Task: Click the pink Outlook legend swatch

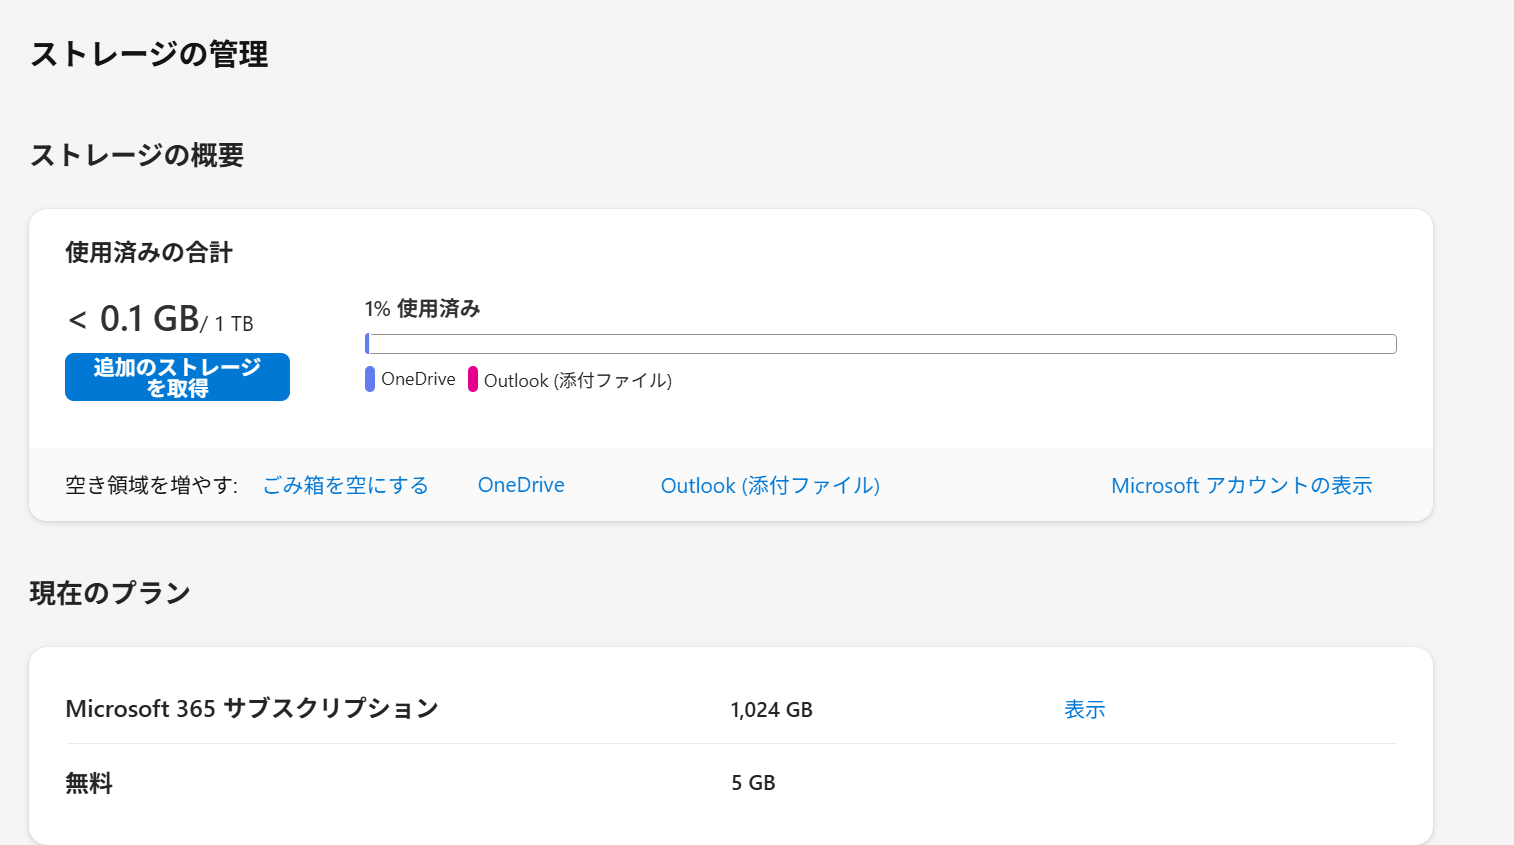Action: pos(473,379)
